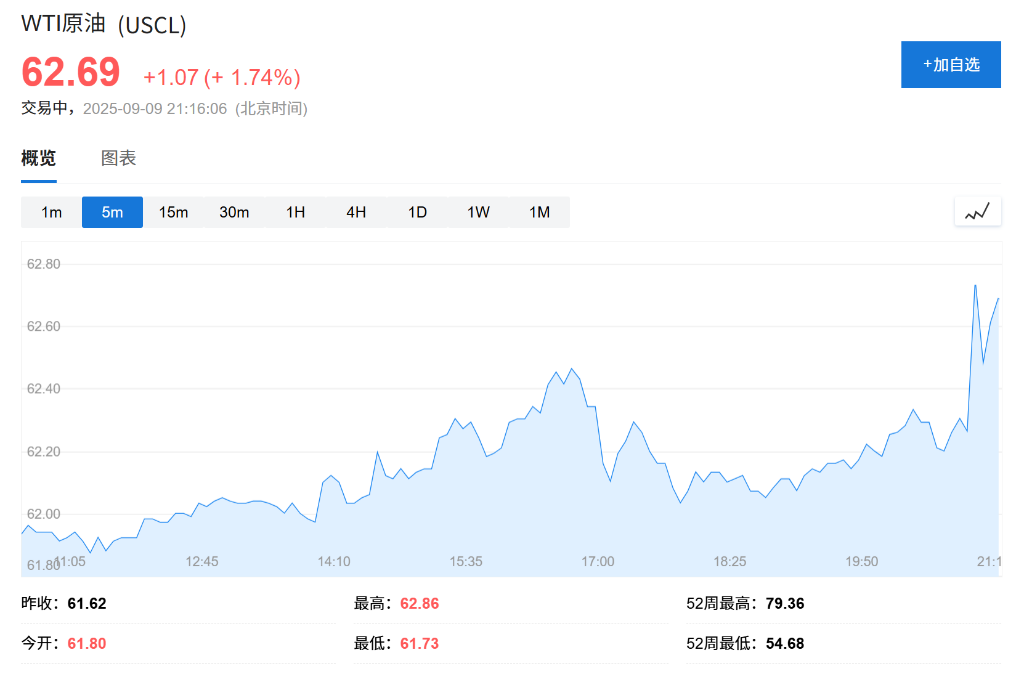The width and height of the screenshot is (1024, 673).
Task: Select the 1W interval
Action: [478, 212]
